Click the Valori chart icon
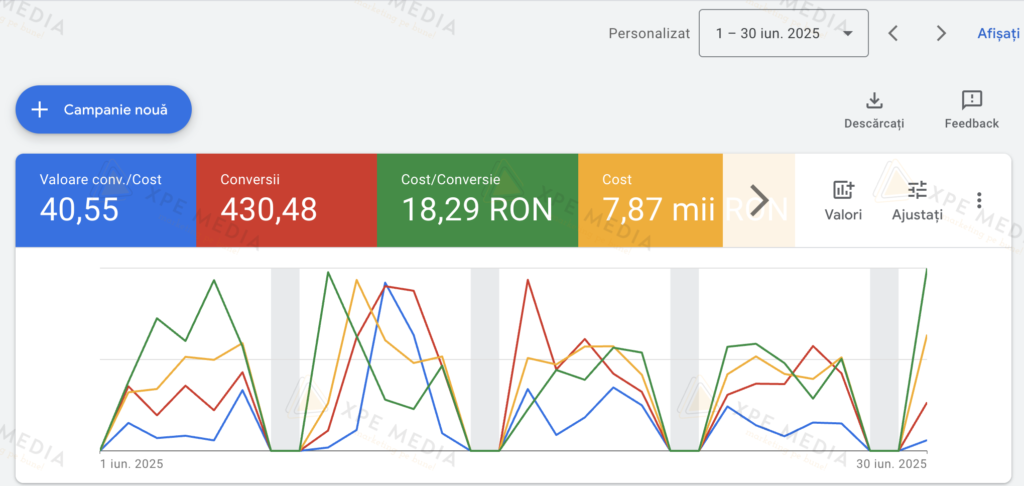 [843, 190]
